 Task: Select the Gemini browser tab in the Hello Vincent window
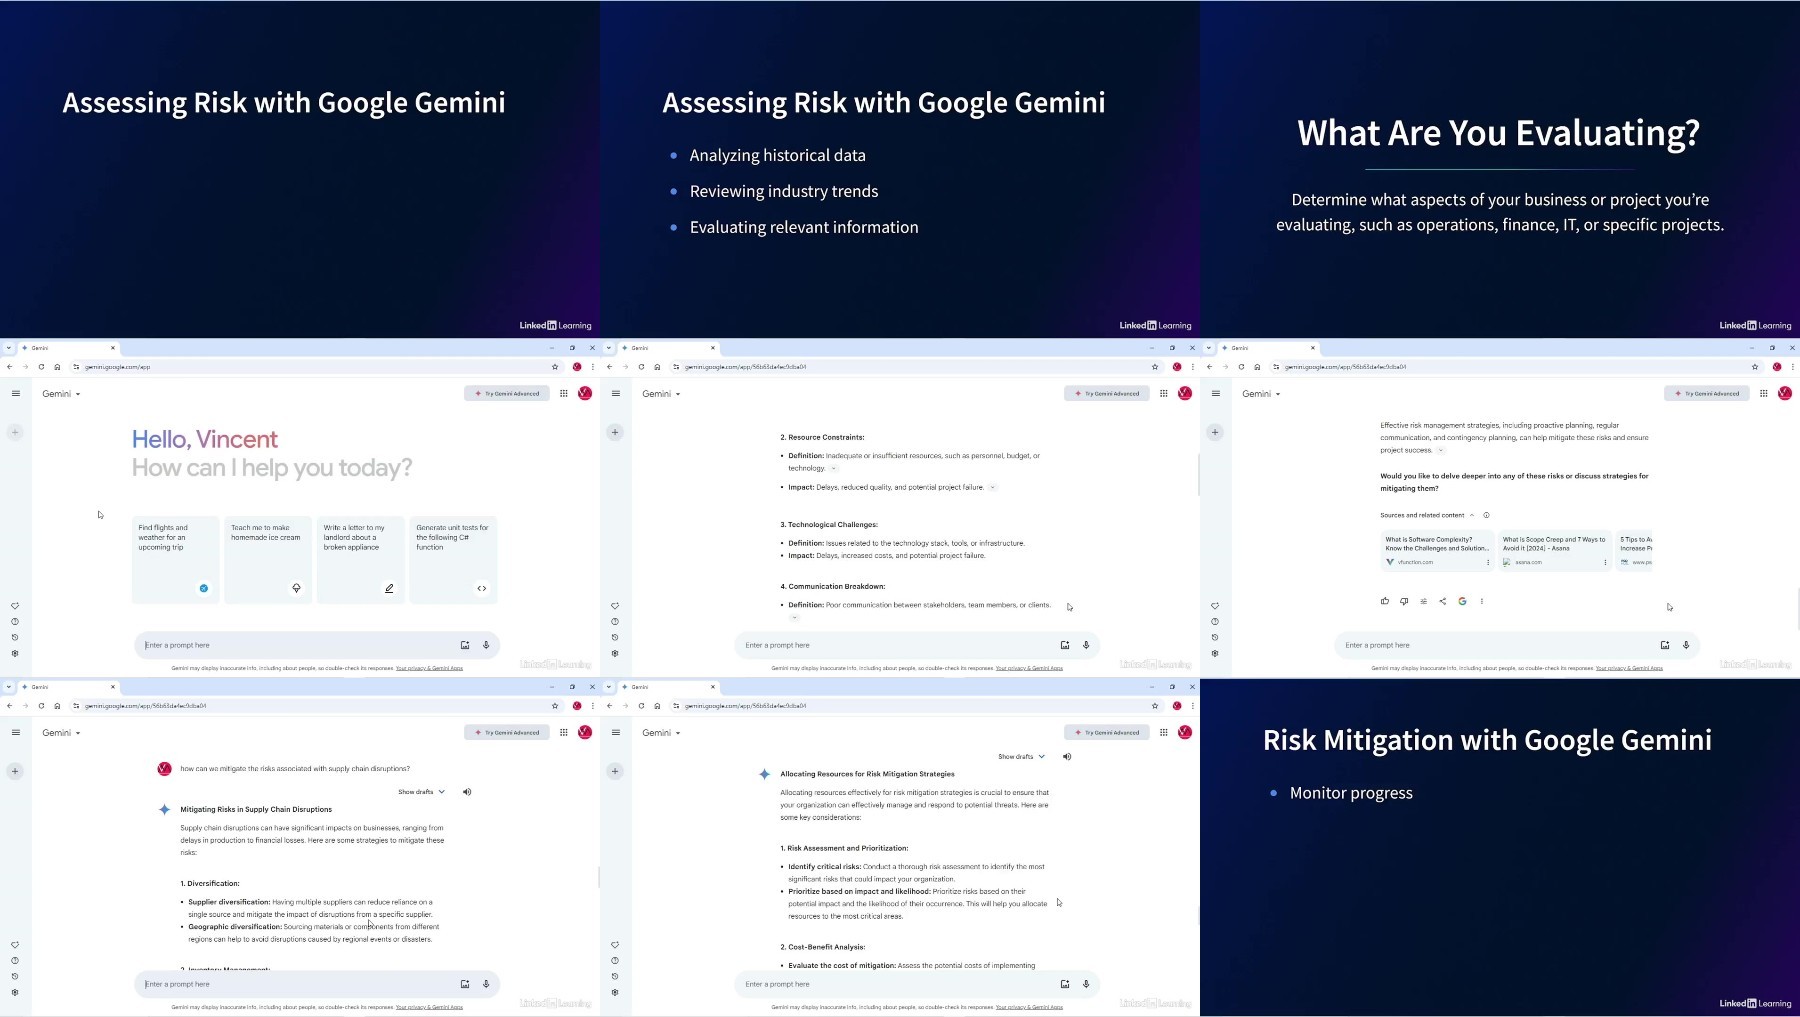pos(68,348)
